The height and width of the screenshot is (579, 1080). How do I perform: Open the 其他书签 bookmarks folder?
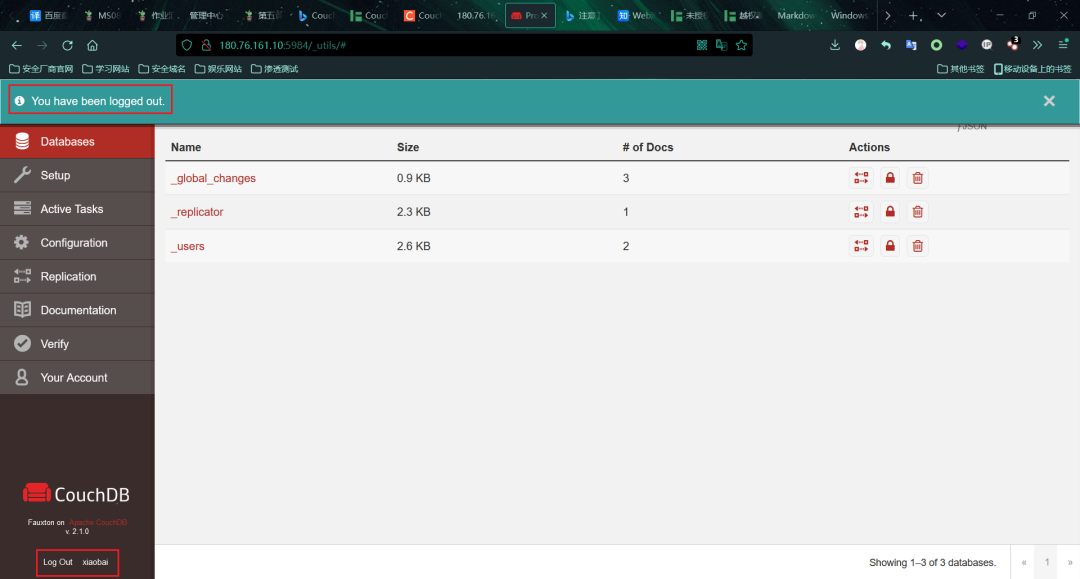coord(960,69)
